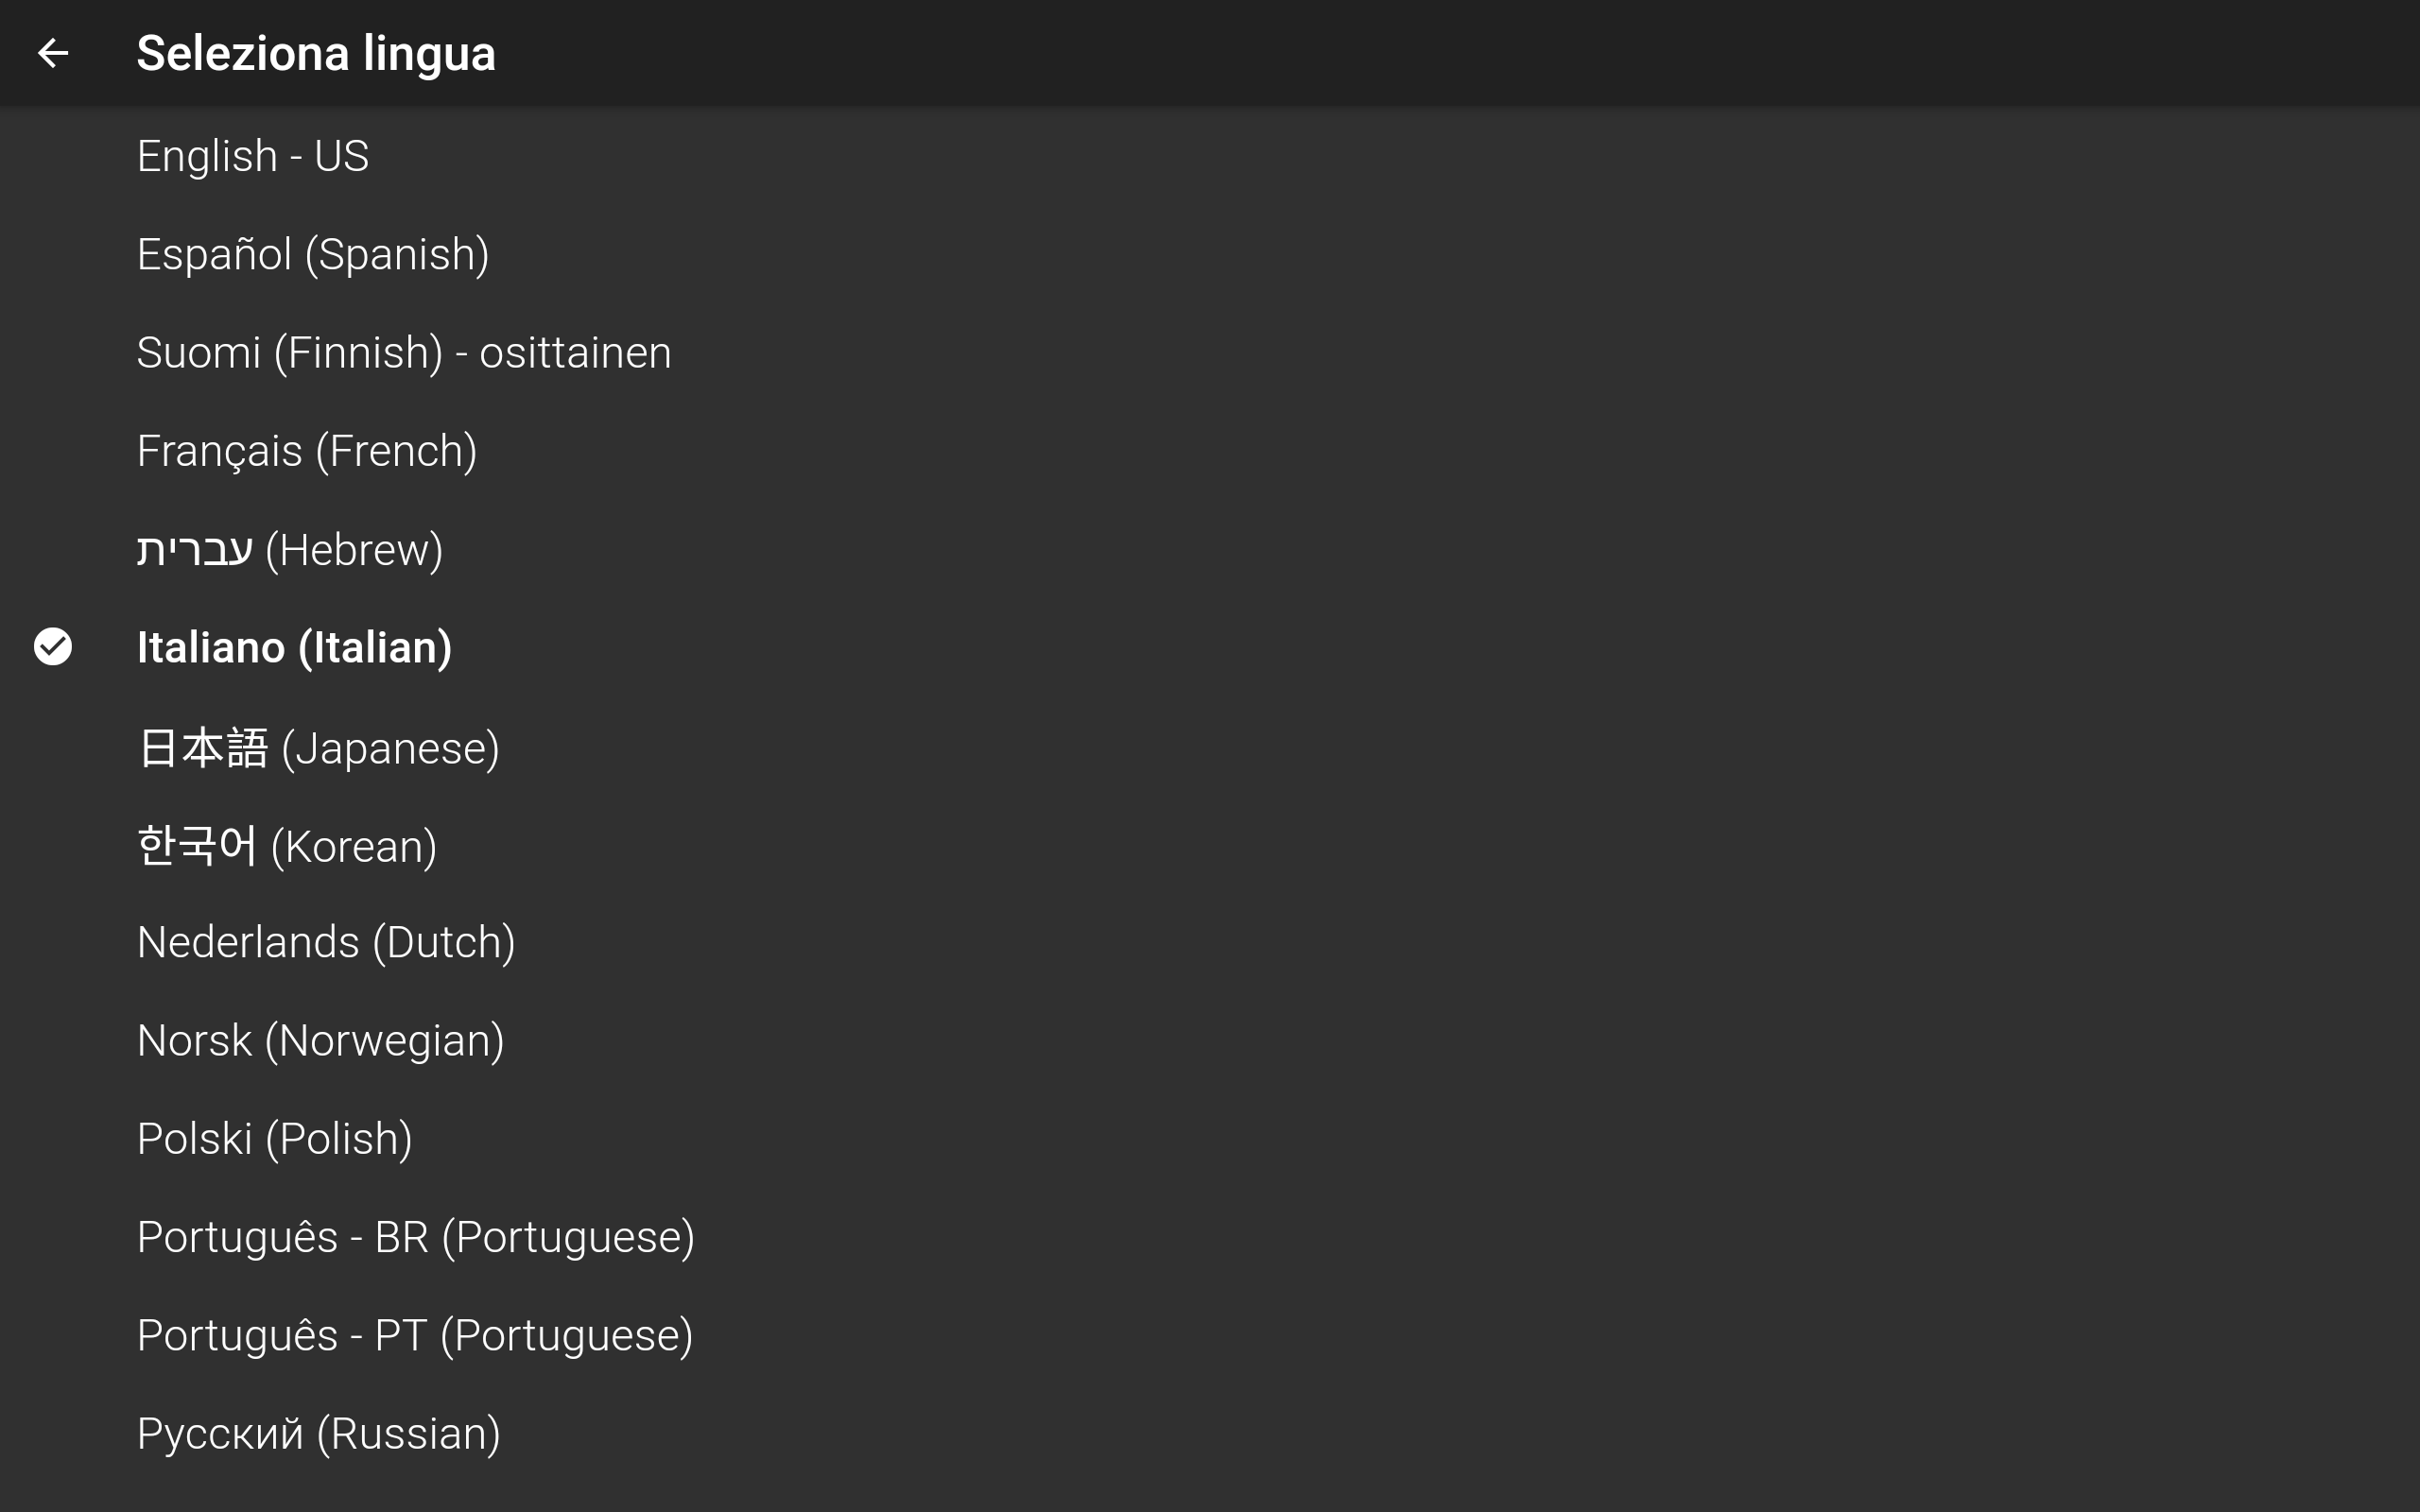Click BR in the Português row
Screen dimensions: 2420x1512
(x=401, y=1237)
